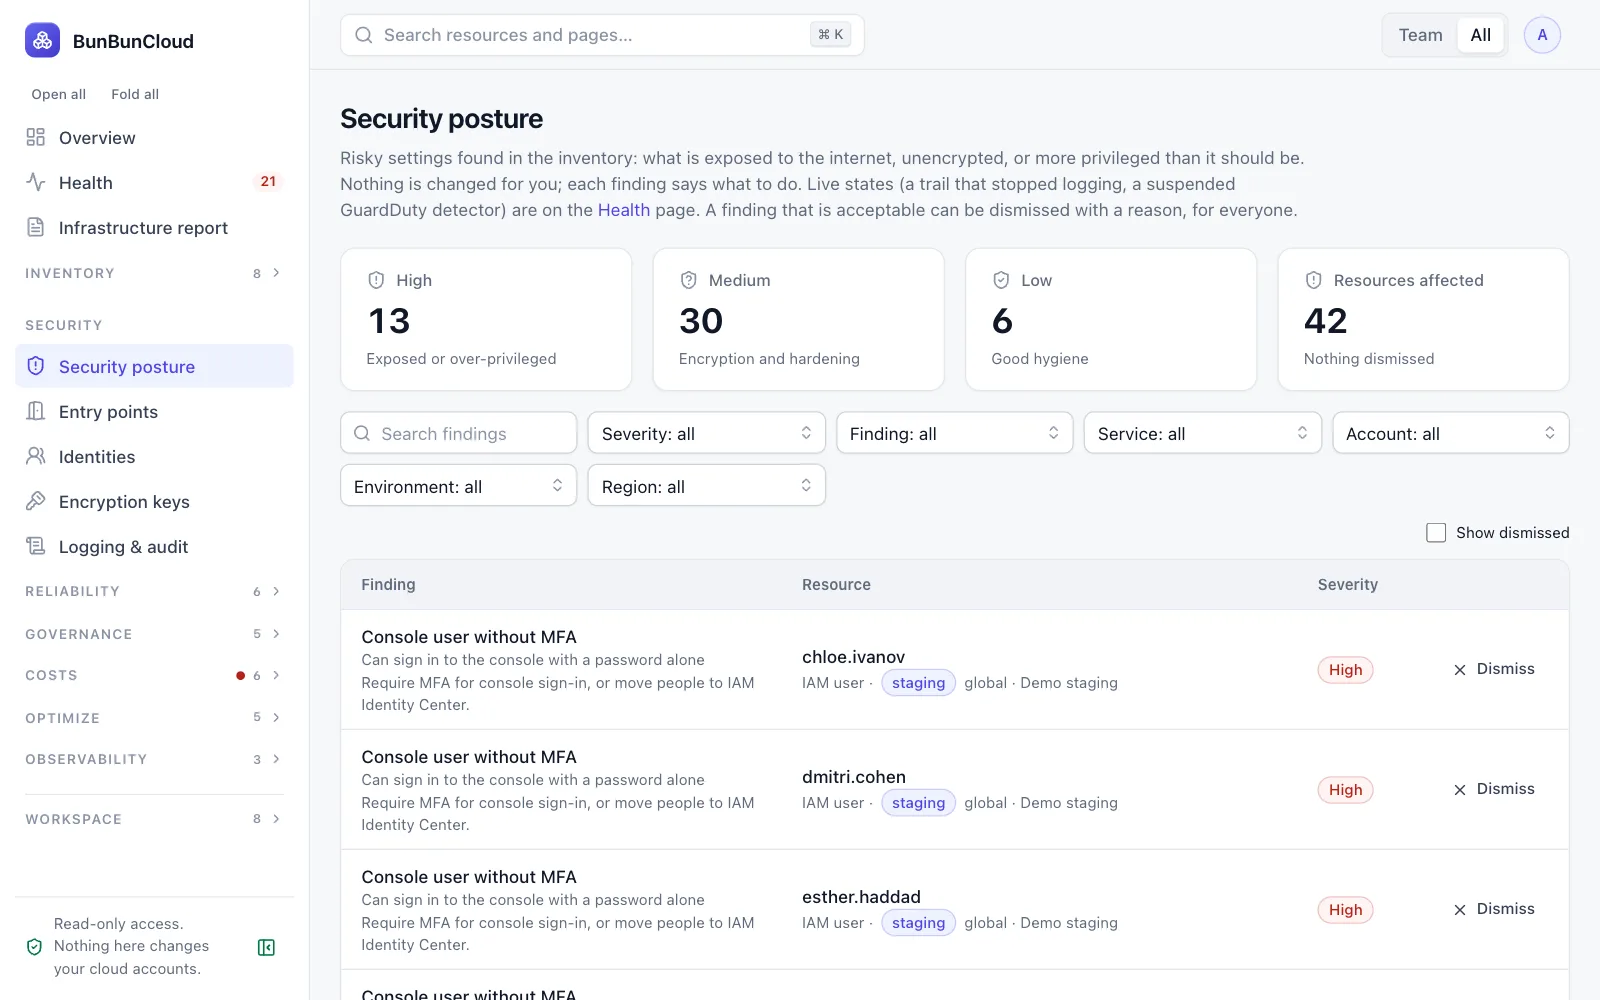Focus the Search resources and pages field
Image resolution: width=1600 pixels, height=1000 pixels.
602,35
